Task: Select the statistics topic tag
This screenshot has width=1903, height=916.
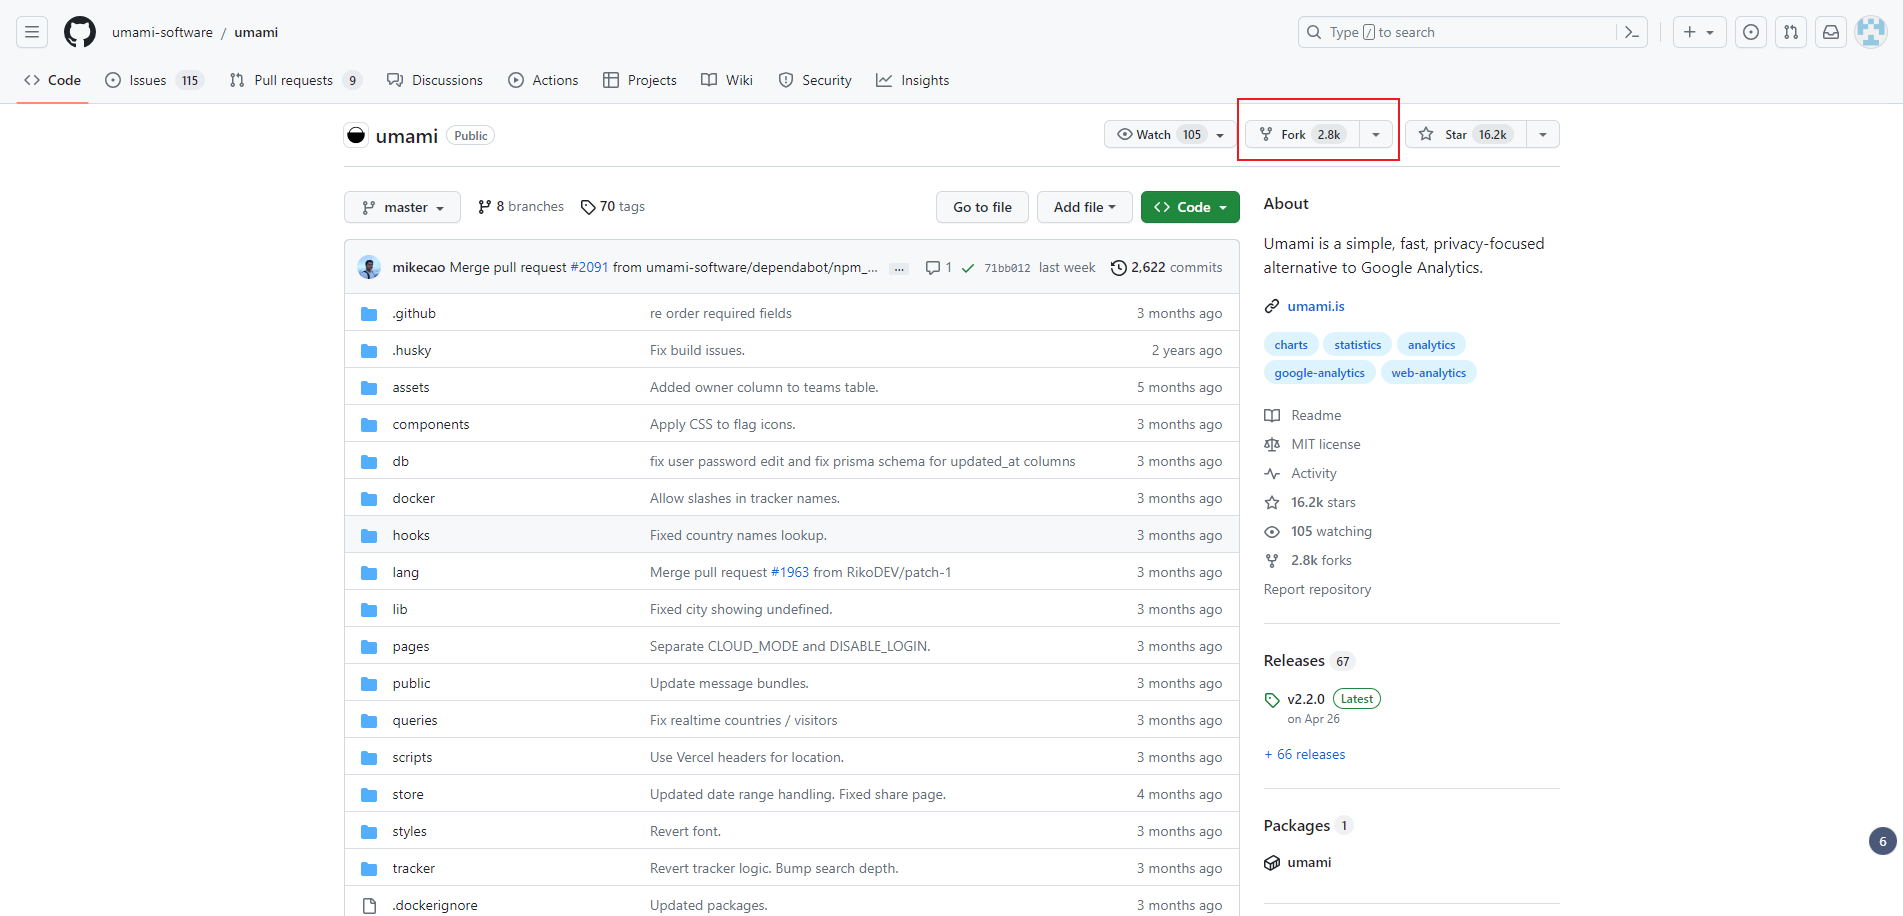Action: pos(1357,345)
